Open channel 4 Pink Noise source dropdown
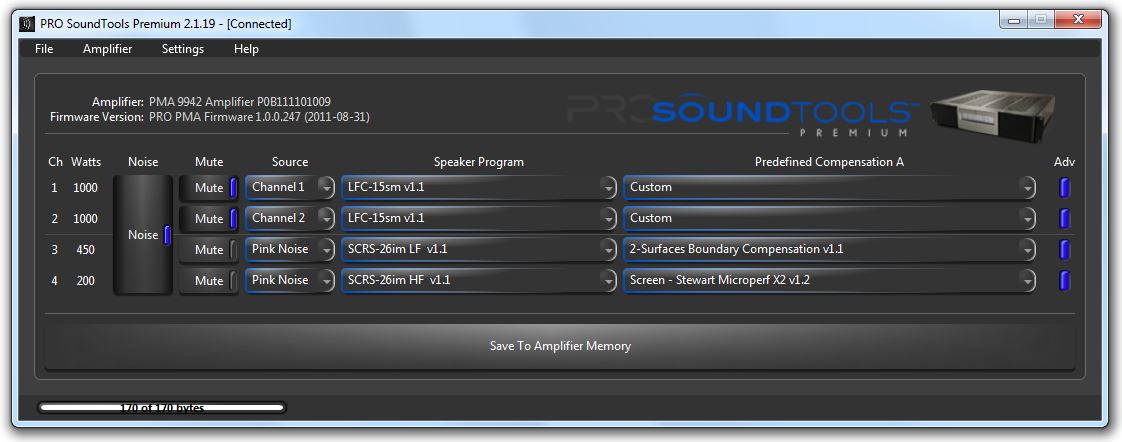1122x442 pixels. (x=290, y=280)
